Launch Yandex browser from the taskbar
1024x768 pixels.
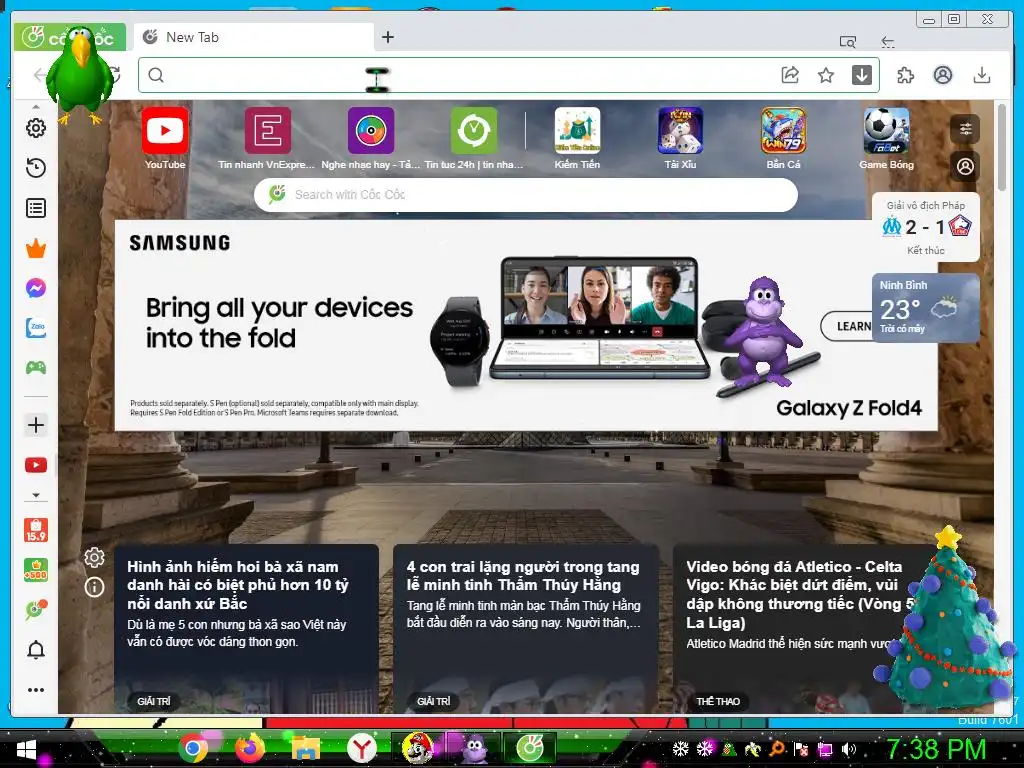pos(362,748)
